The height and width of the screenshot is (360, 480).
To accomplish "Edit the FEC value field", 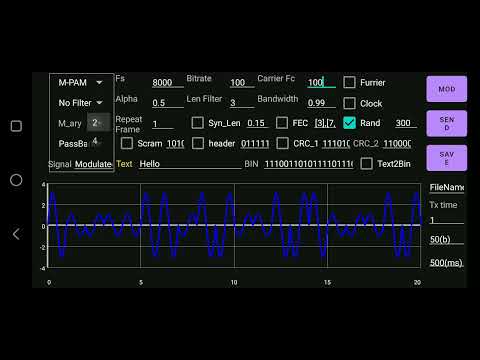I will (x=325, y=123).
